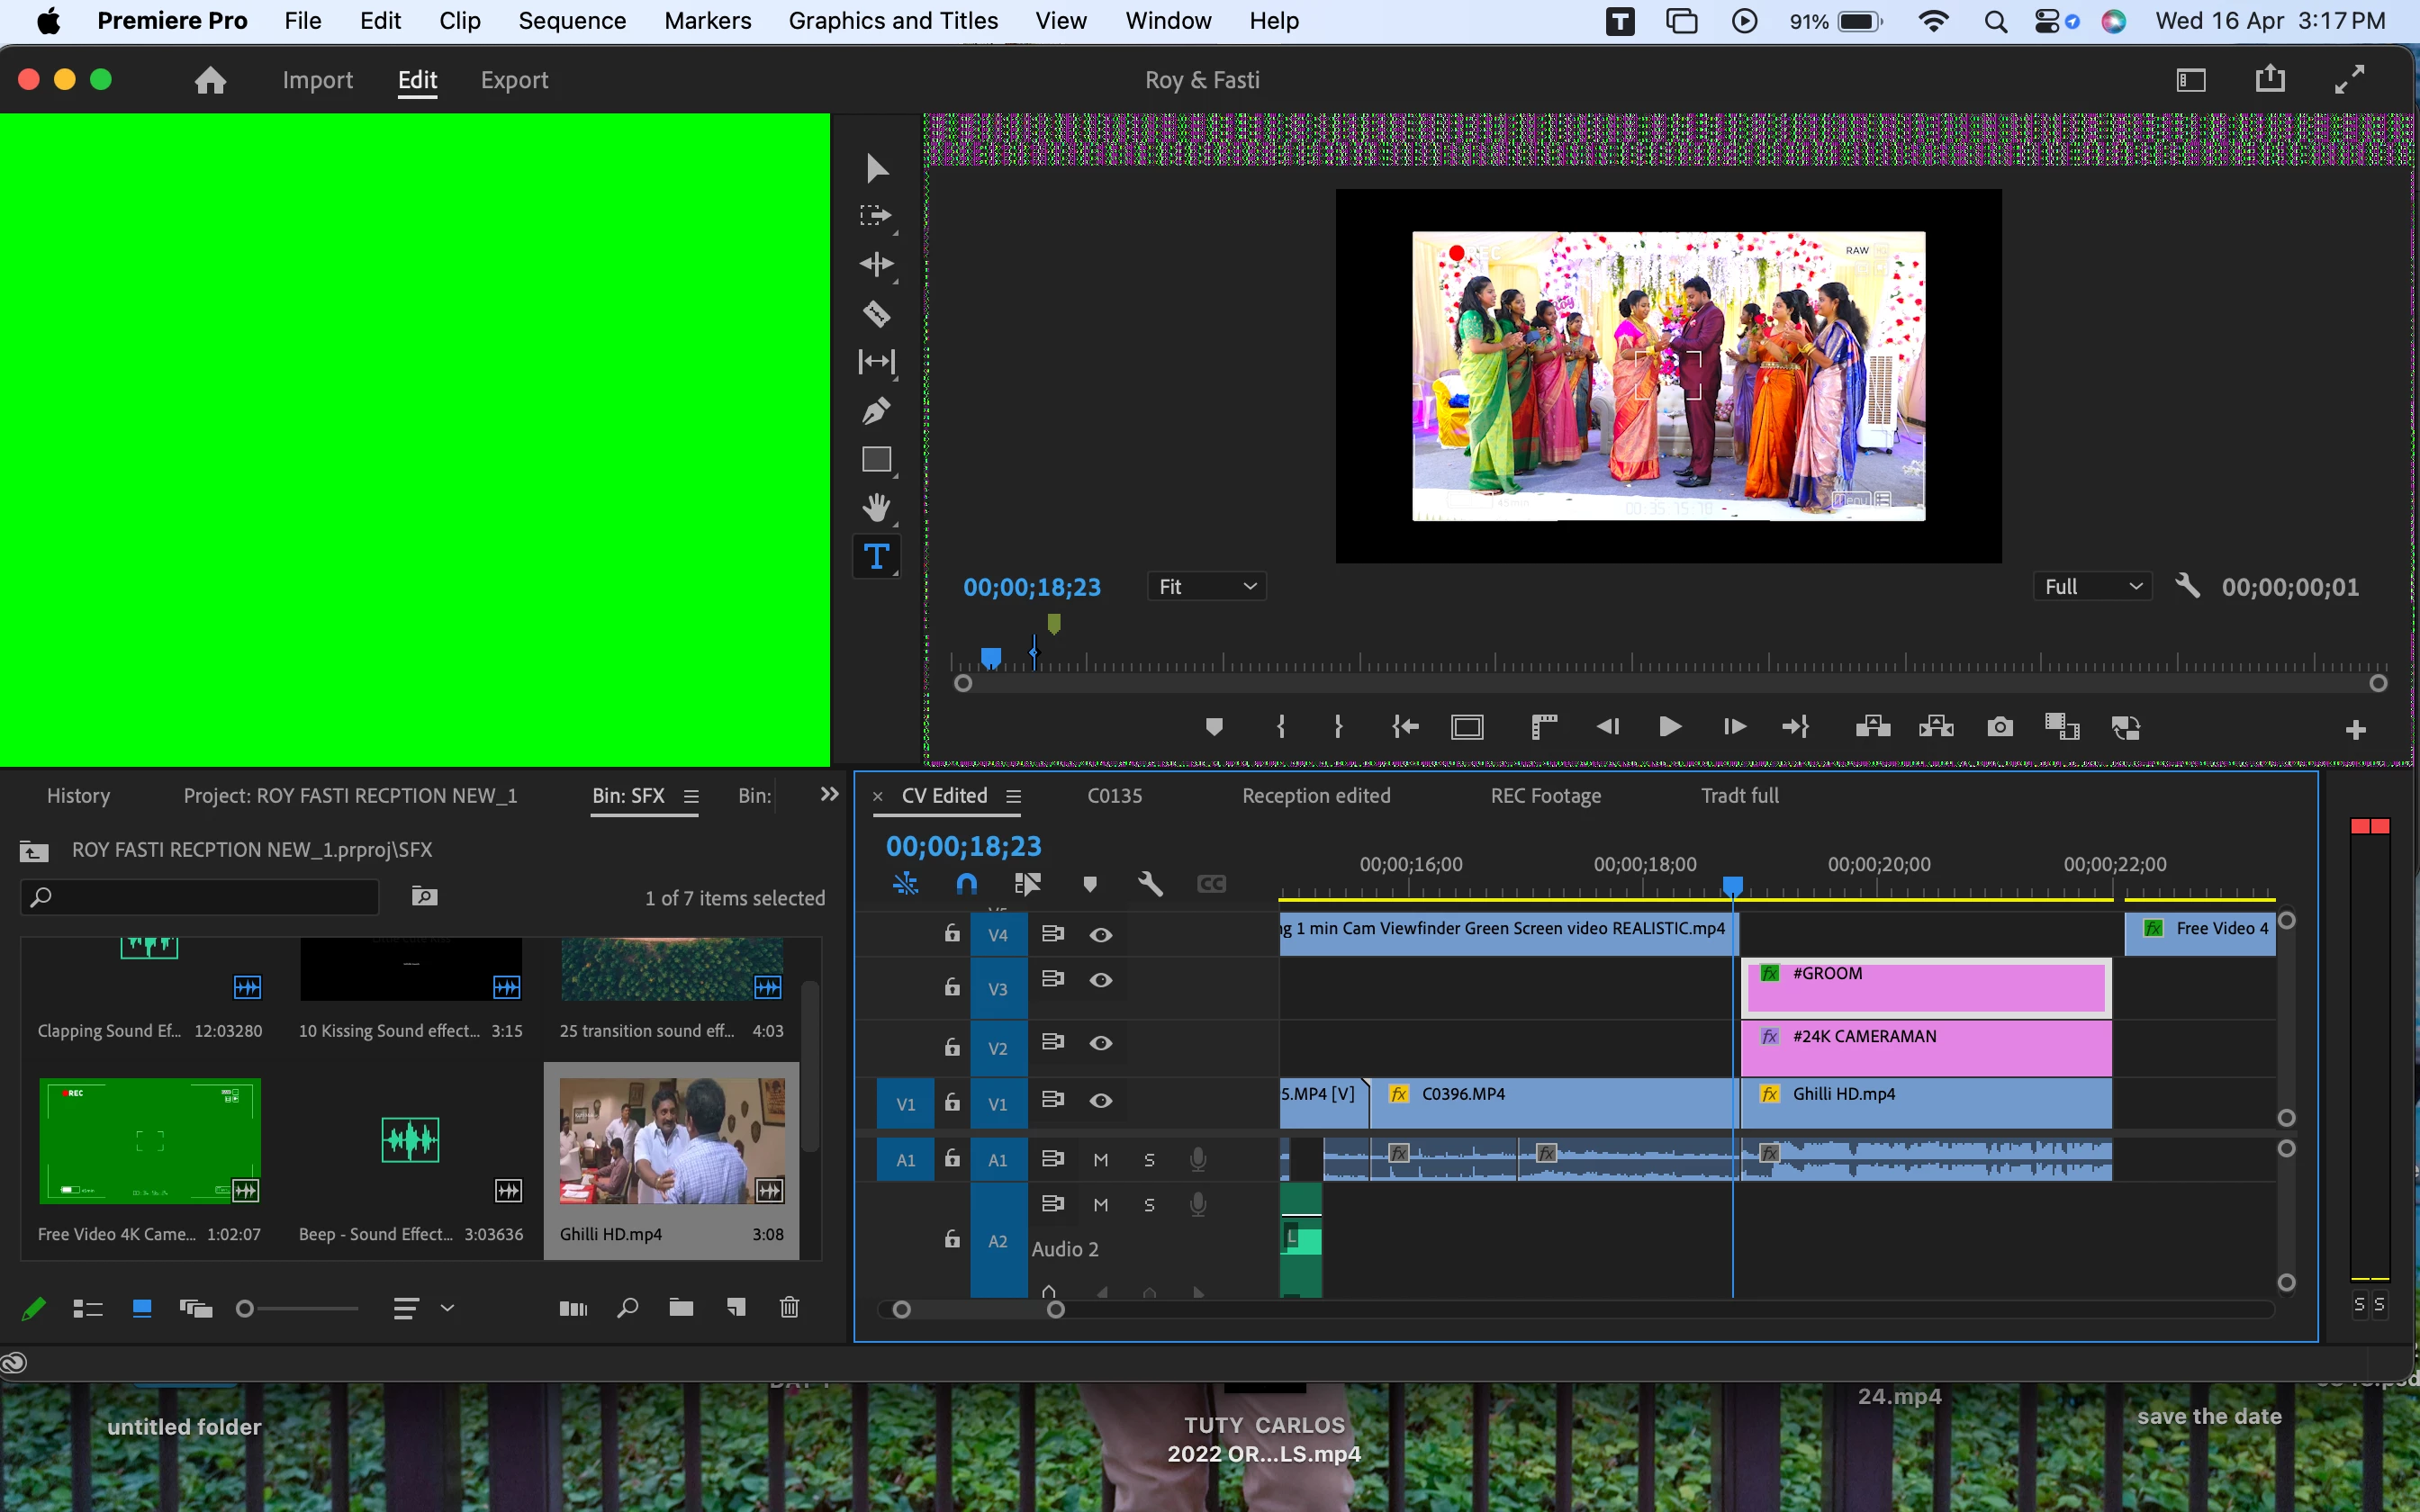
Task: Click the Export Frame camera icon
Action: (x=1999, y=727)
